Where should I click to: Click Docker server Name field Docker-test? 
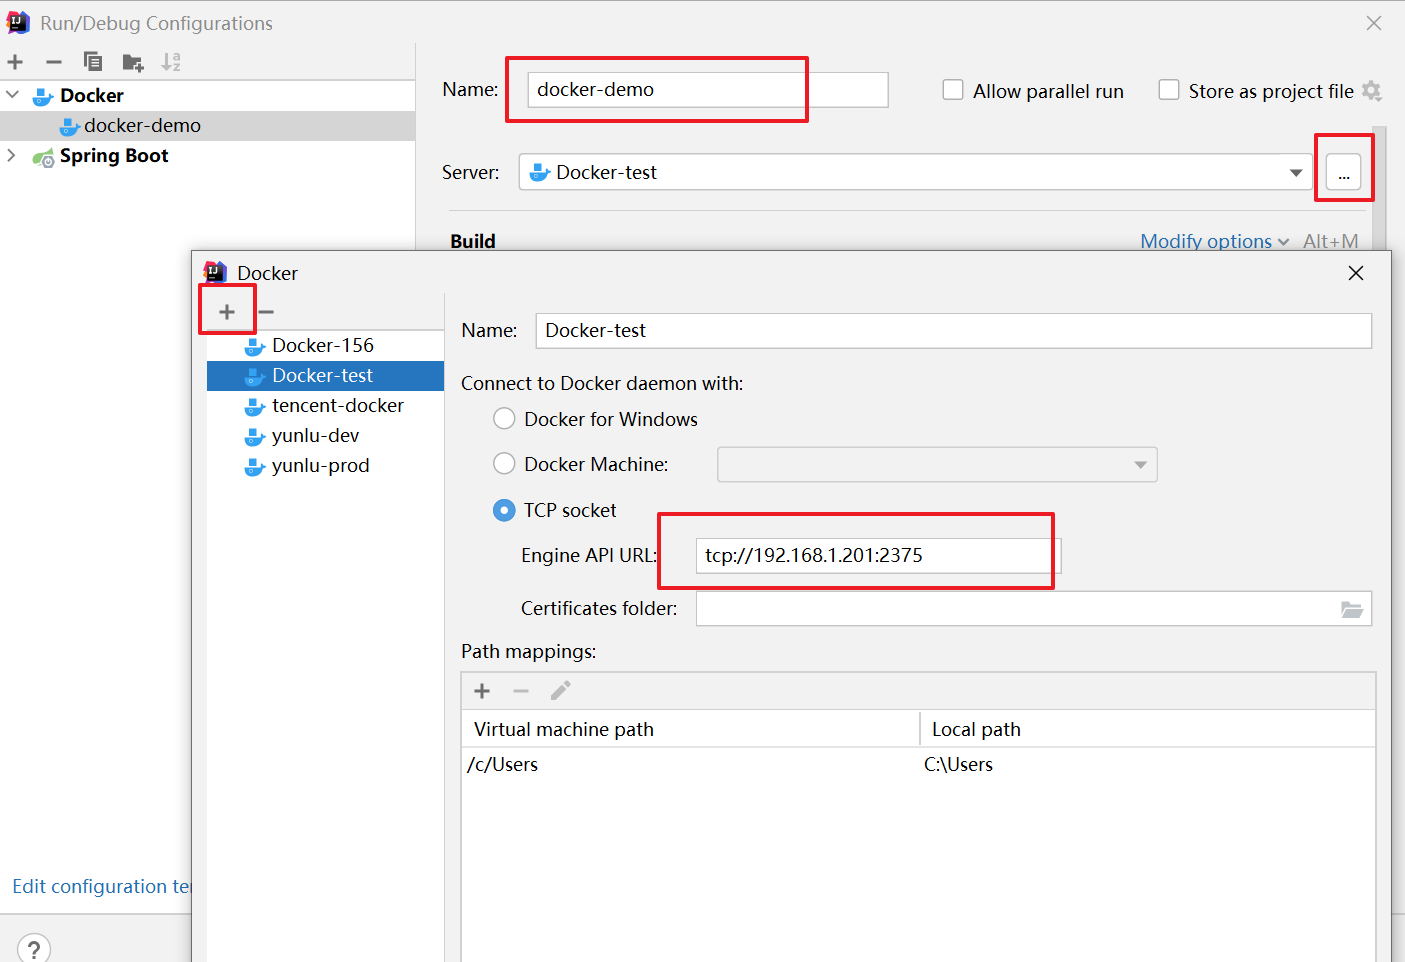953,331
